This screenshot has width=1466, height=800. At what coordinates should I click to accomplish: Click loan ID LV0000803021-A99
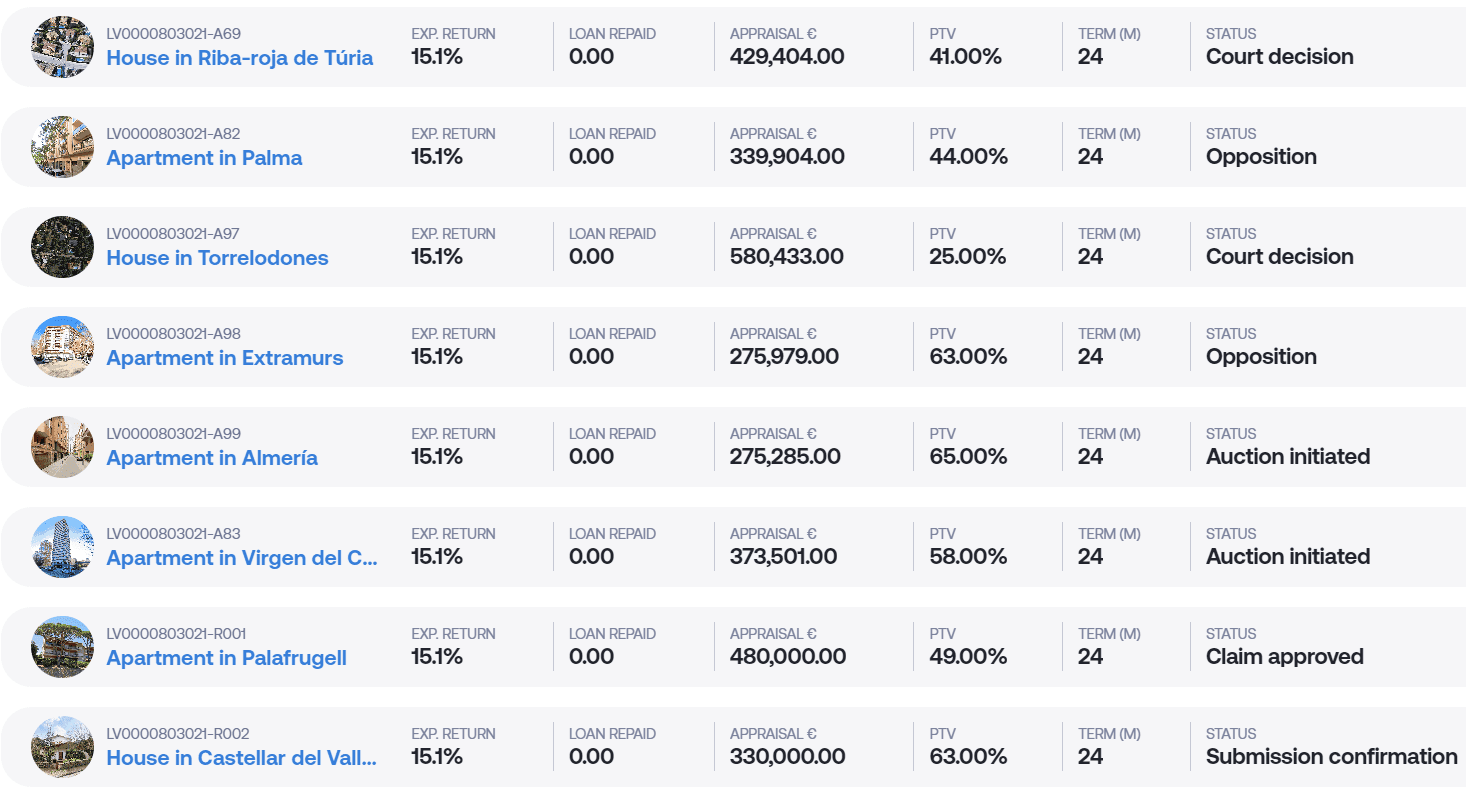click(x=174, y=434)
